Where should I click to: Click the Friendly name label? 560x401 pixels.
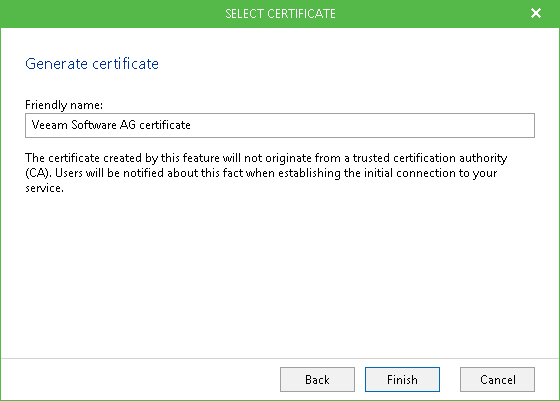(x=64, y=105)
